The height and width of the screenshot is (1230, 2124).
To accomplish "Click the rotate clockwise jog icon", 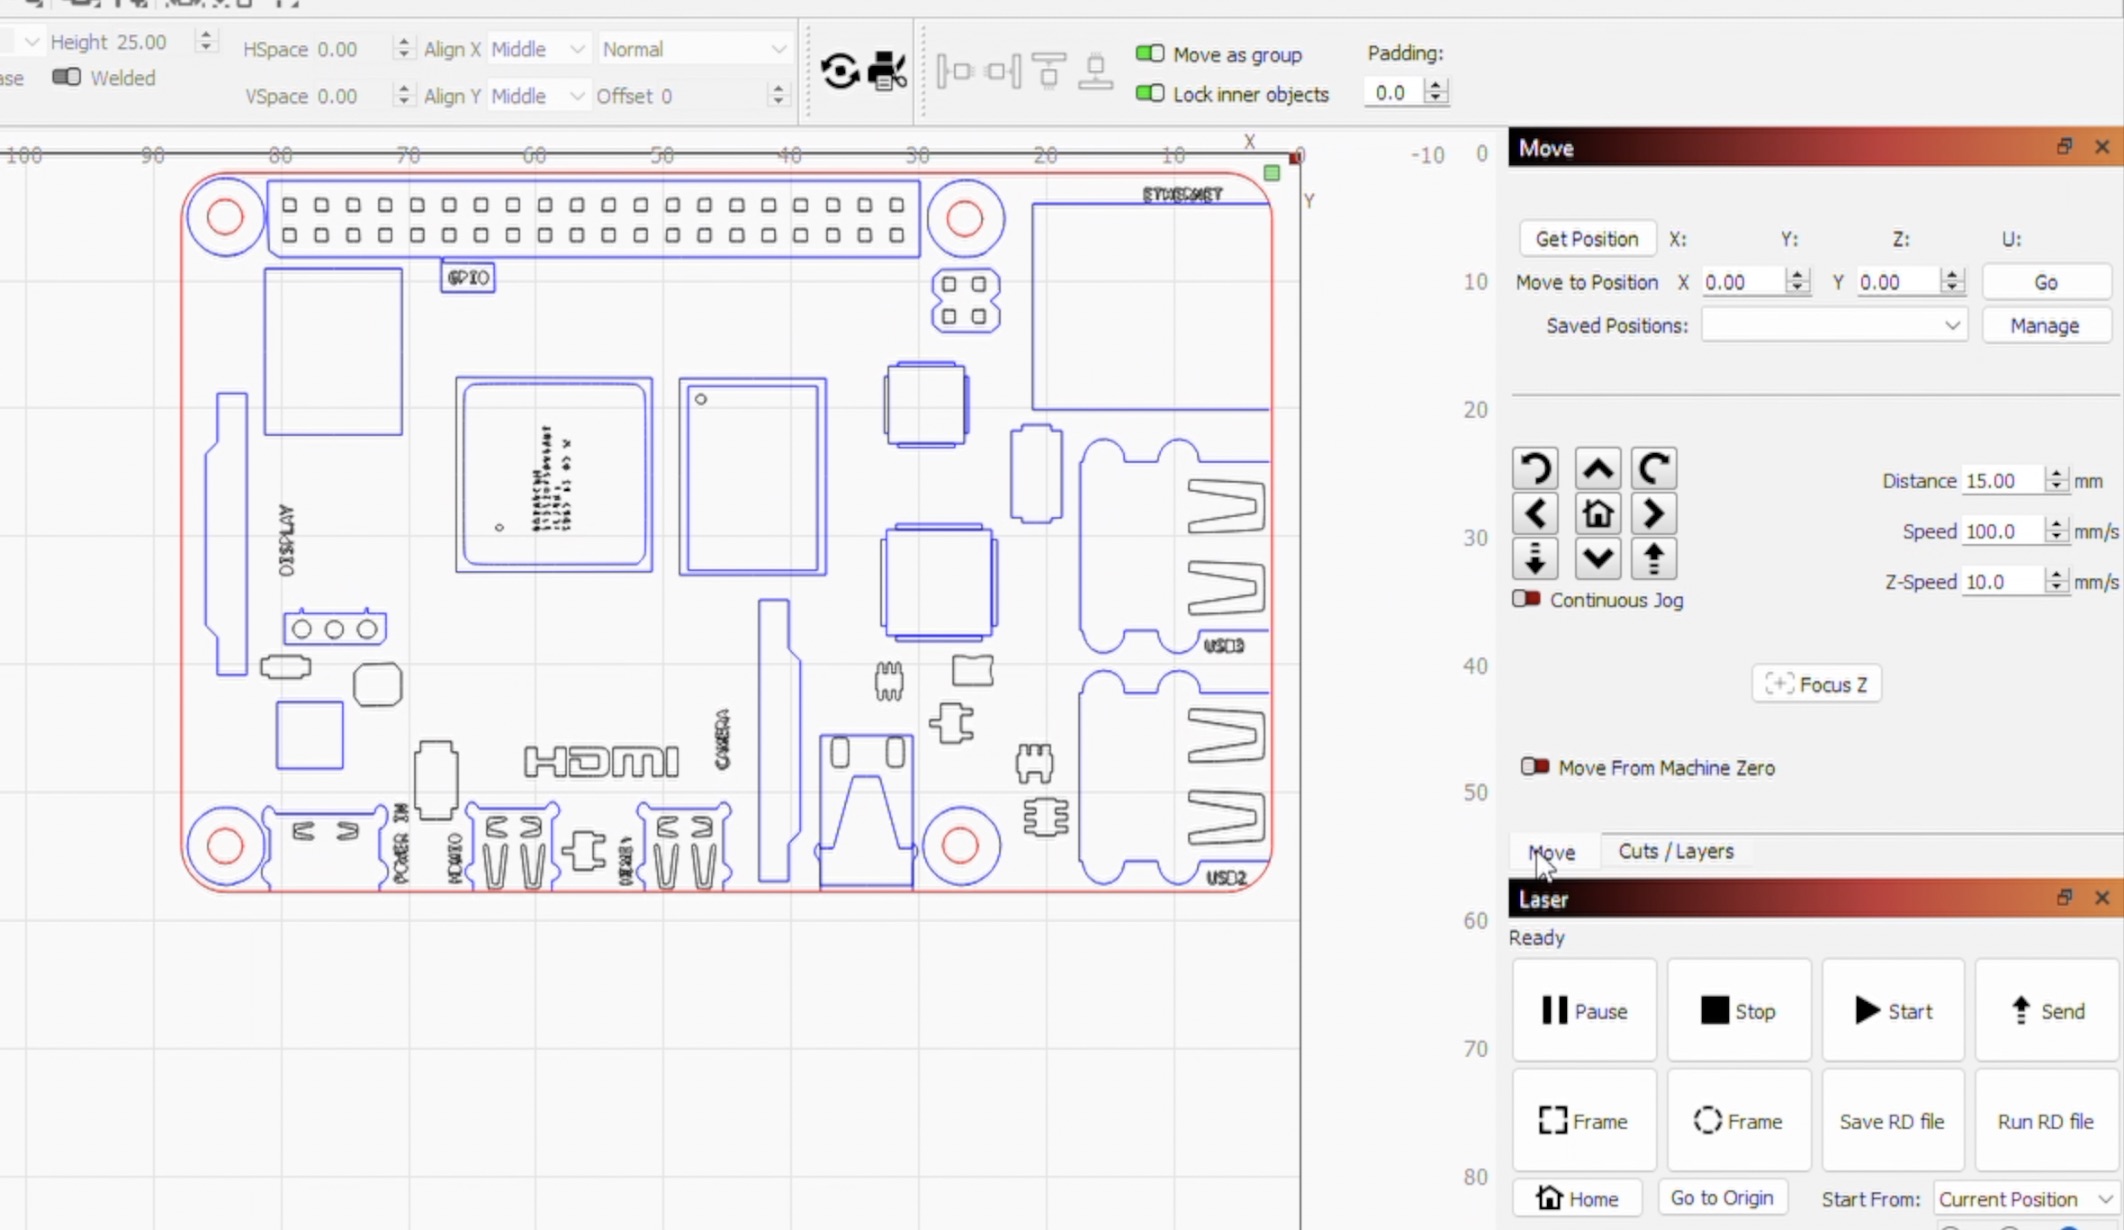I will [1653, 469].
